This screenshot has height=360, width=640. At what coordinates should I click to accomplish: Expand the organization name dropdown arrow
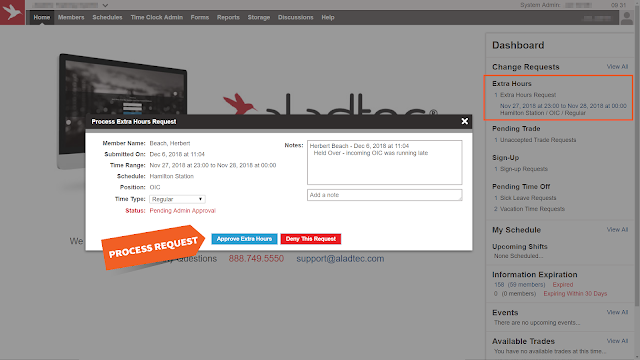coord(105,5)
